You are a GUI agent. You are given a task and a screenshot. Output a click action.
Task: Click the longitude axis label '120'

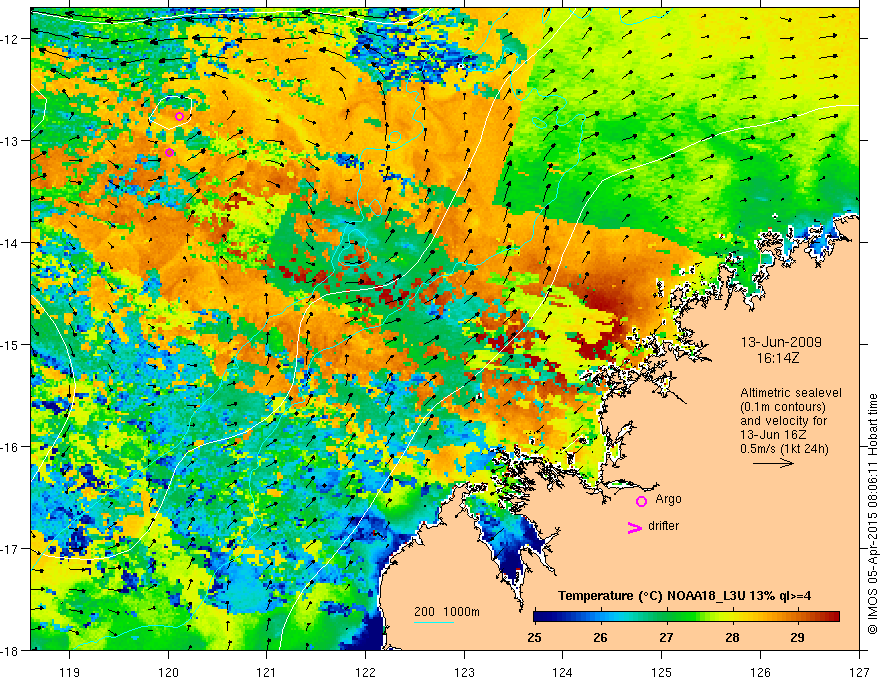[168, 672]
